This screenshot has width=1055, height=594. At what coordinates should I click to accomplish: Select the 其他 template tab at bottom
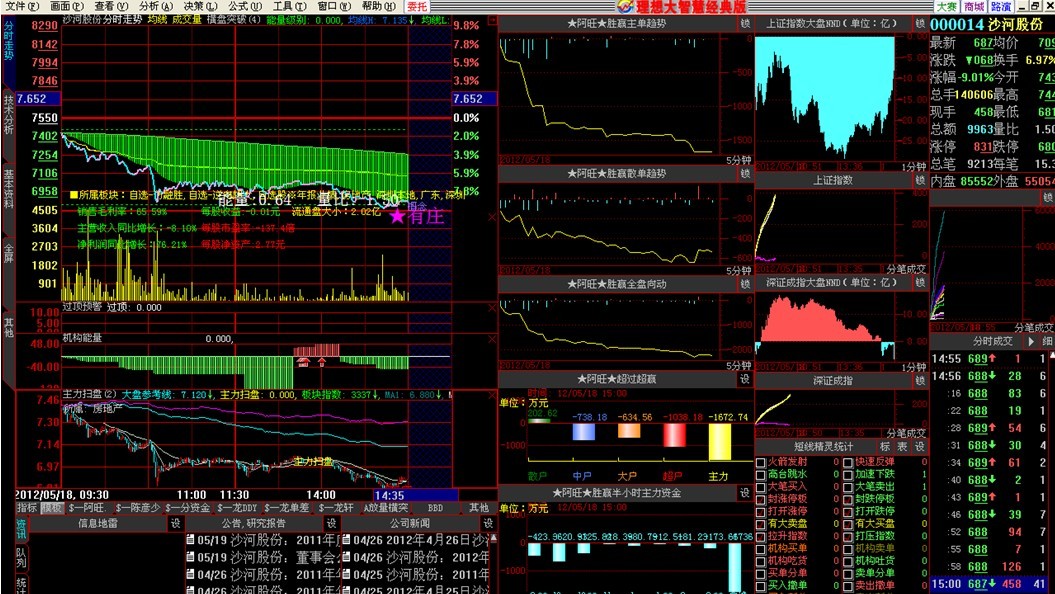click(479, 508)
